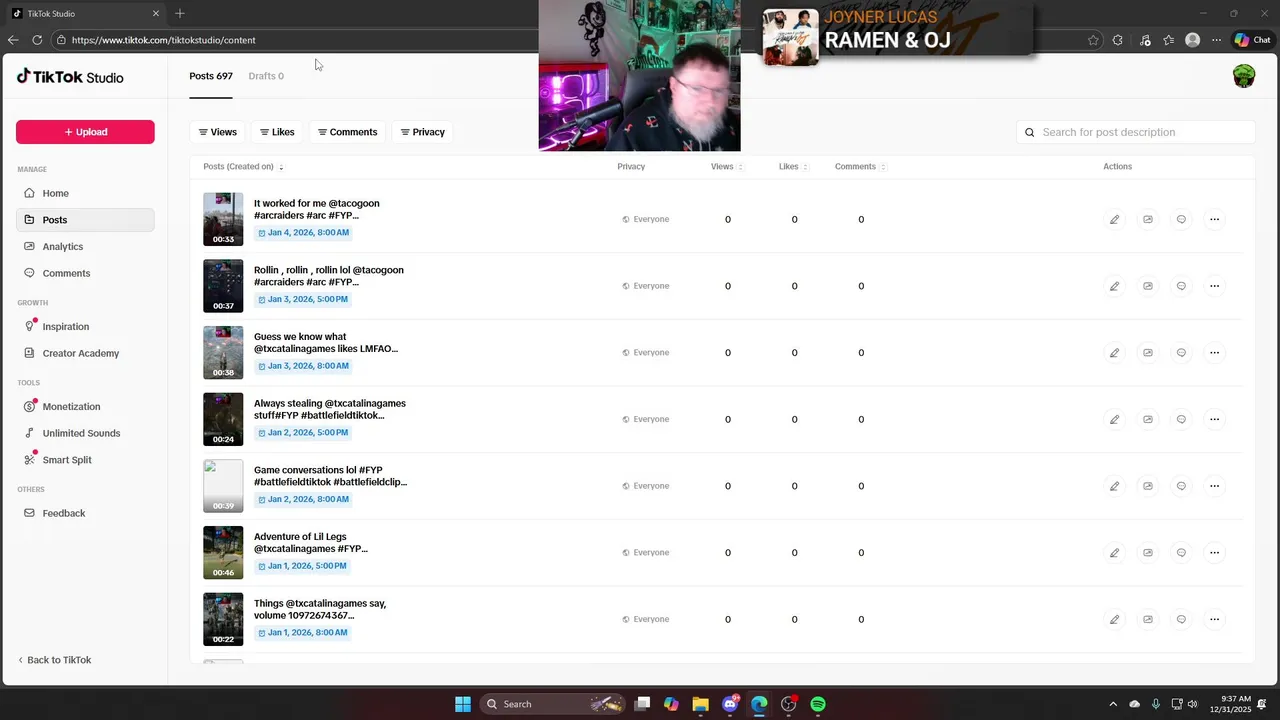Image resolution: width=1280 pixels, height=720 pixels.
Task: Edit the "Always stealing" post
Action: coord(1114,419)
